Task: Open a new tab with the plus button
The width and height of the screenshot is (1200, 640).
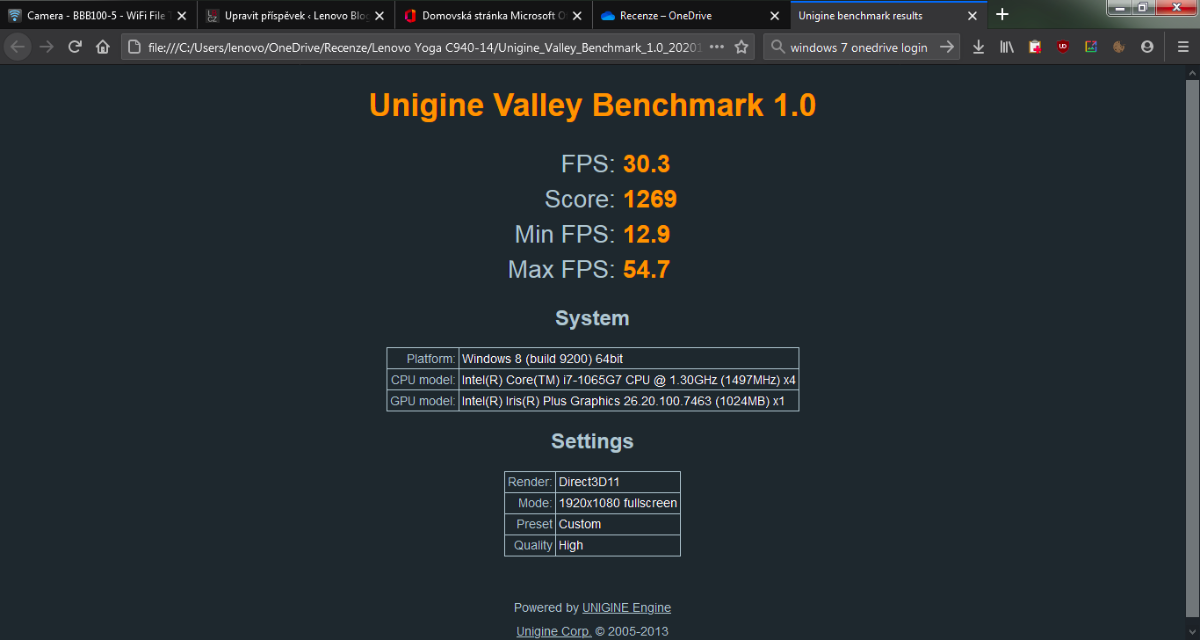Action: pos(1002,15)
